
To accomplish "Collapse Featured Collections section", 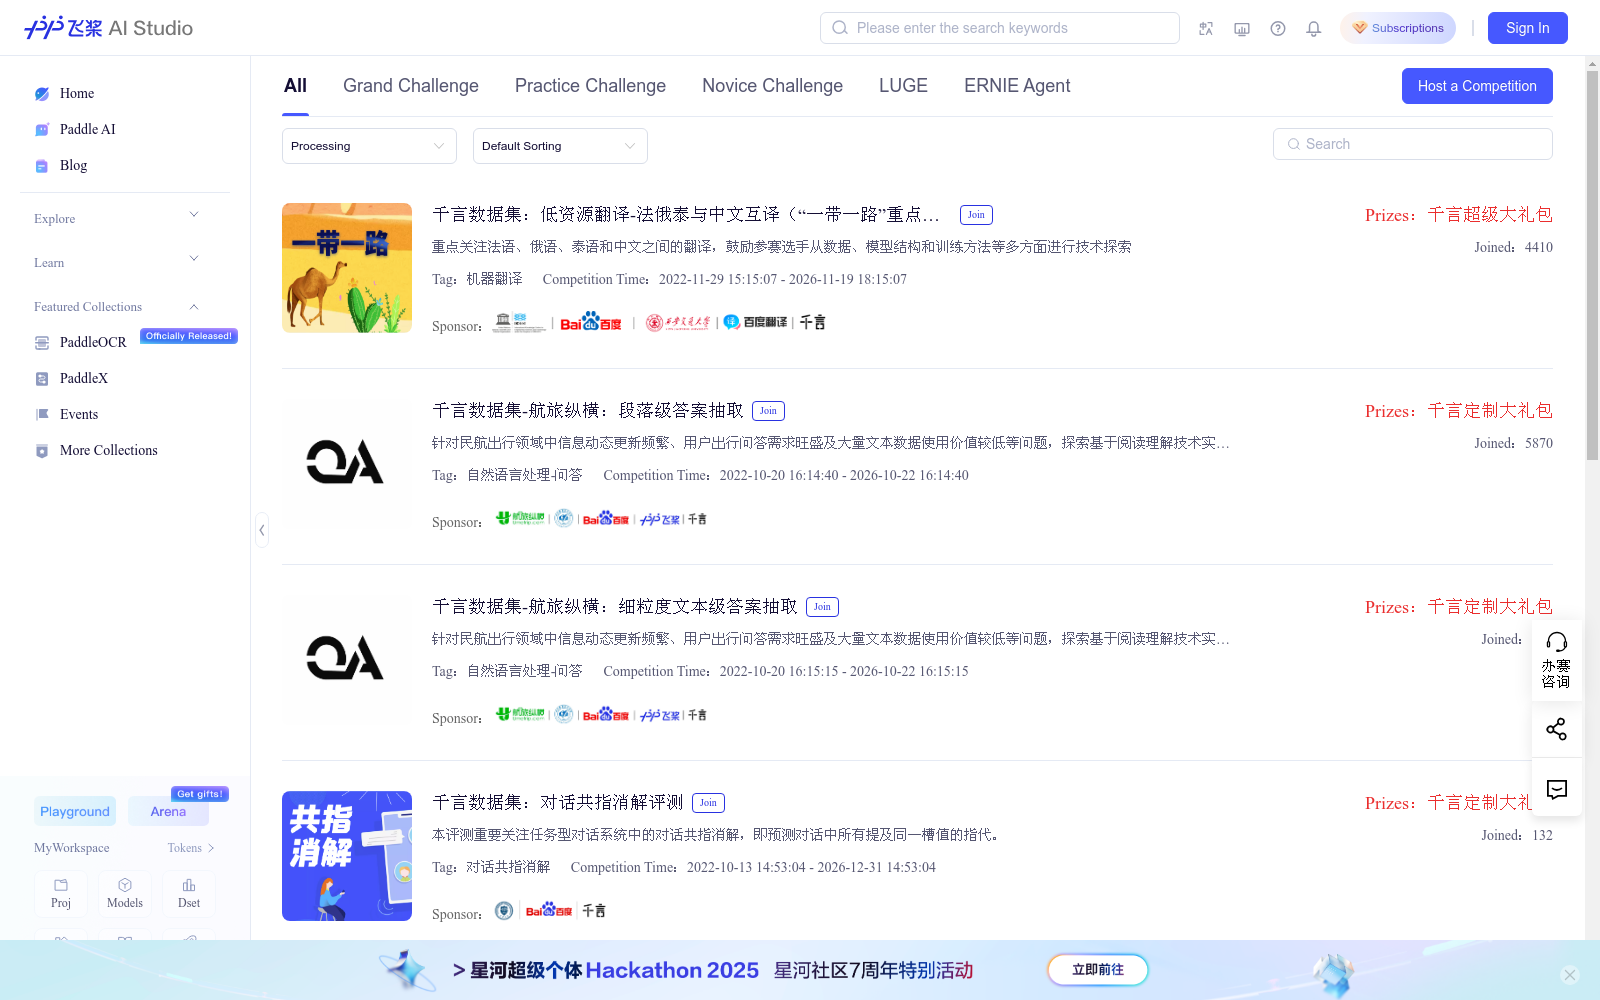I will point(194,307).
